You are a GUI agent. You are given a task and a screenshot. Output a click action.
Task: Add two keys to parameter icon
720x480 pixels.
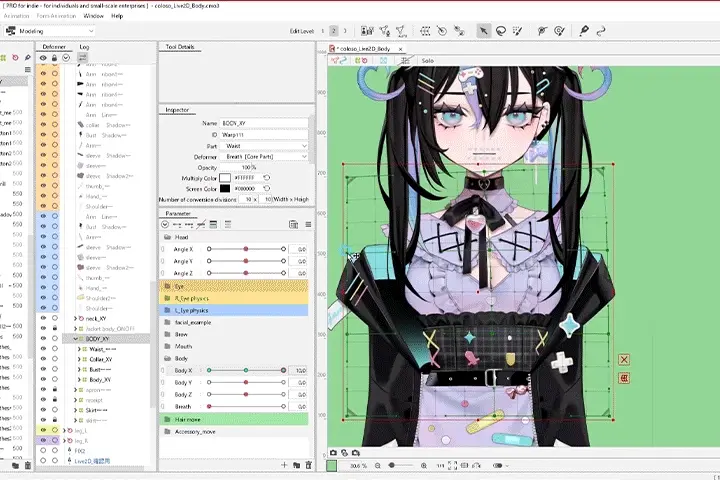click(177, 225)
